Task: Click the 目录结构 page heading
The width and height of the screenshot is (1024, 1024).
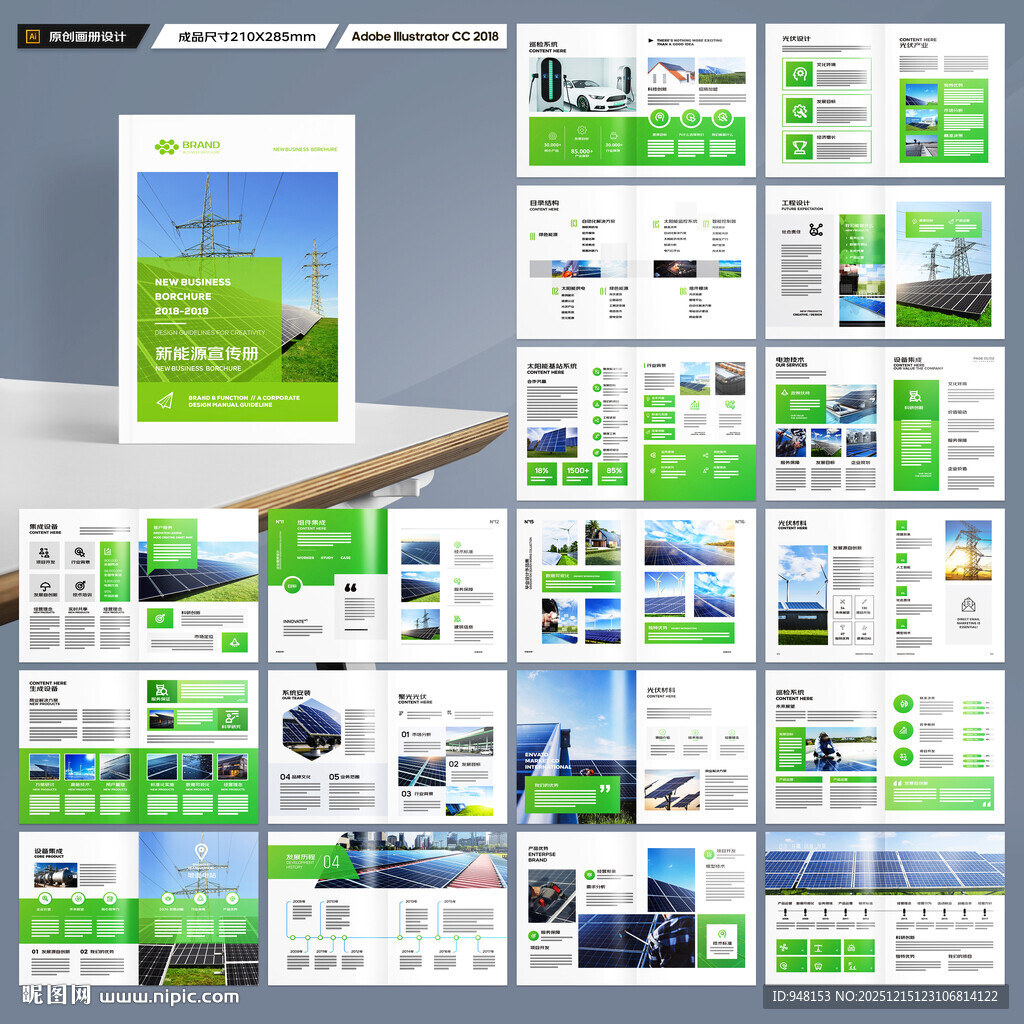Action: (x=544, y=203)
